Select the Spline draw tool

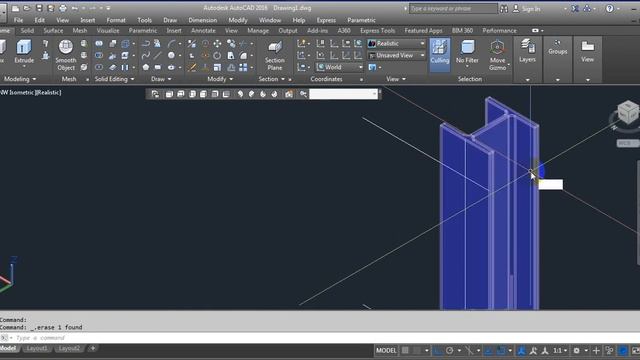[145, 55]
